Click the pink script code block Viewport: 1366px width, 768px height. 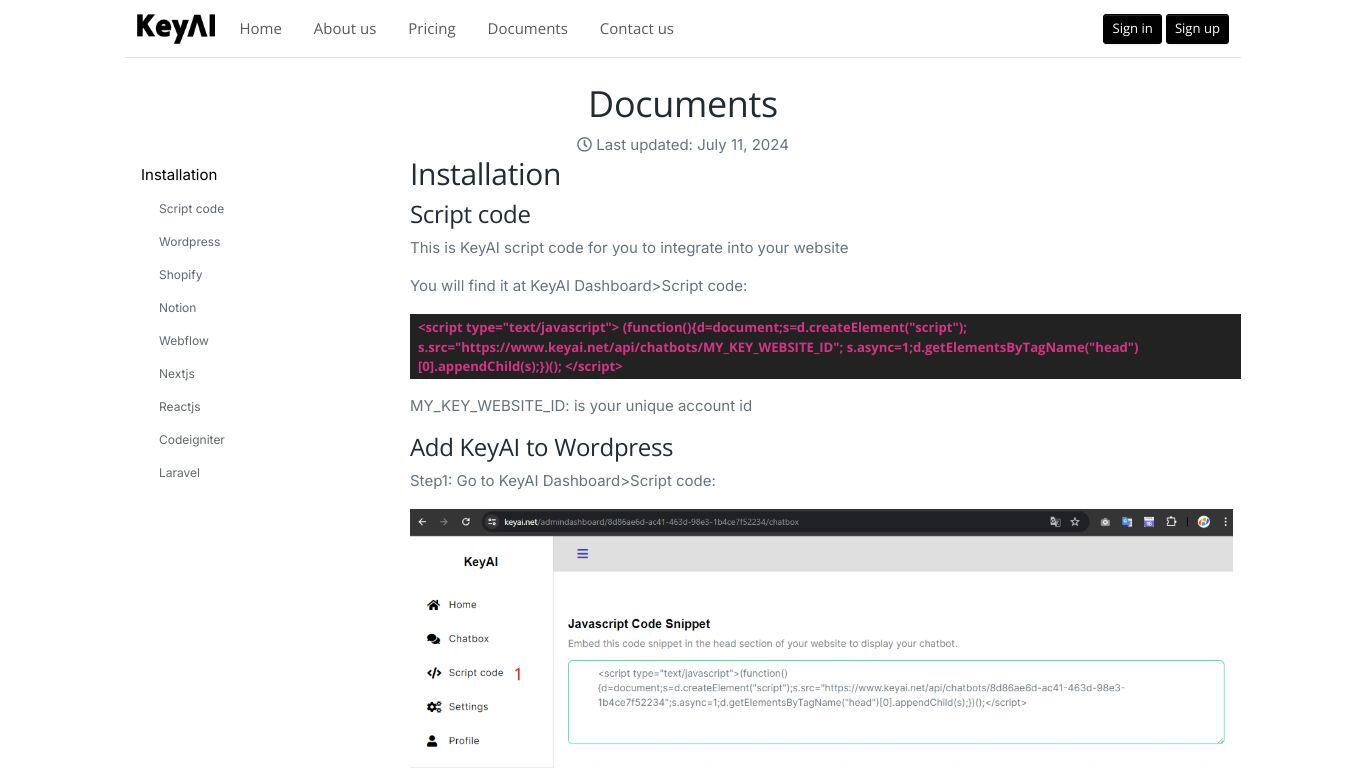coord(825,347)
